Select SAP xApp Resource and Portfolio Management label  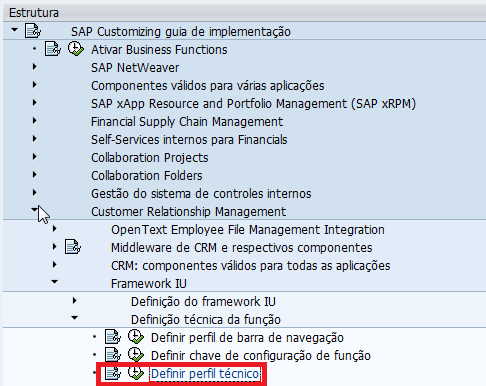tap(253, 104)
